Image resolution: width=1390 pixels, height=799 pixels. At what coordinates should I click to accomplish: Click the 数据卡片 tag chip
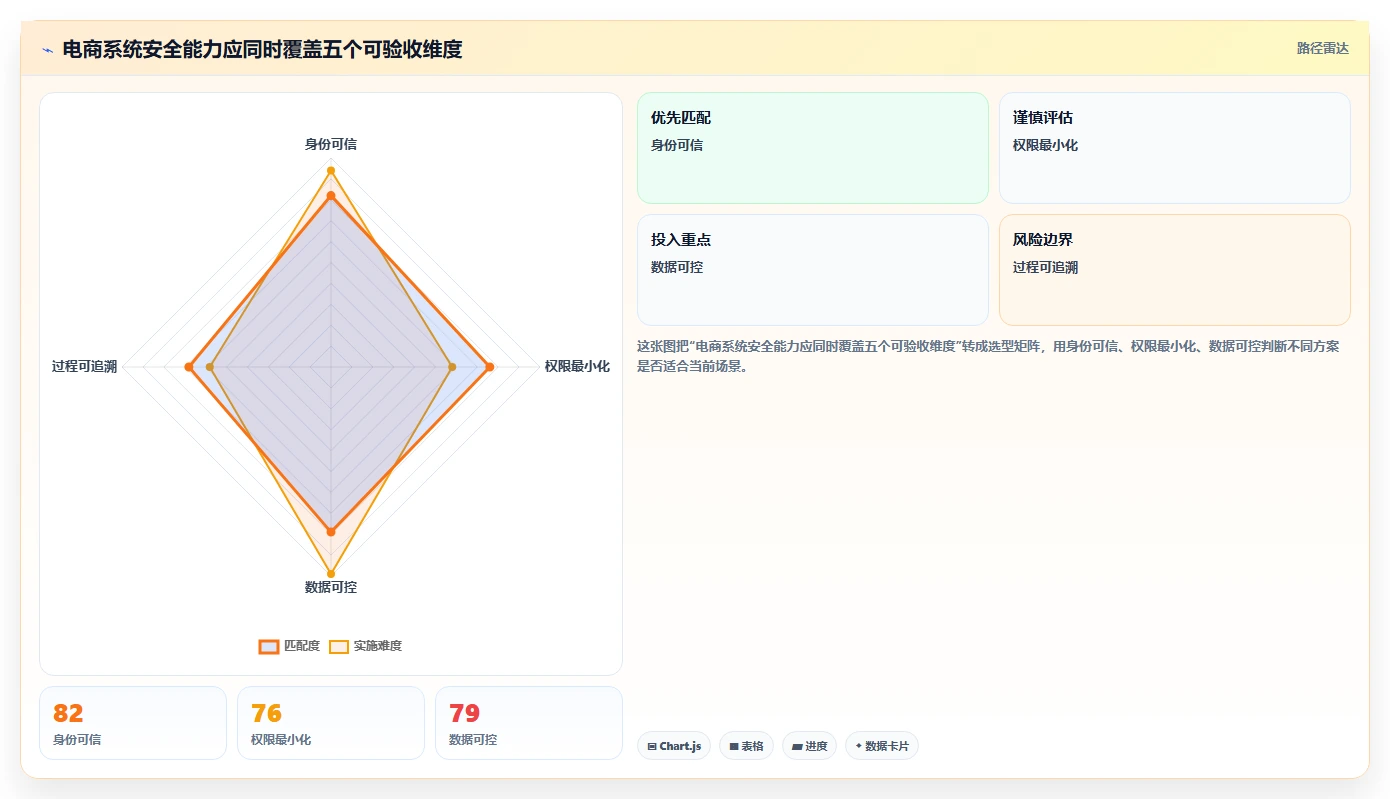(882, 746)
